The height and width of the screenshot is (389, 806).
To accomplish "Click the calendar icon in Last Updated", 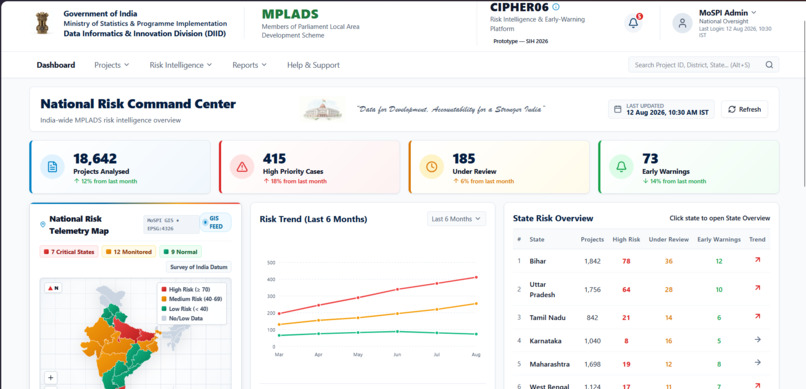I will coord(618,109).
